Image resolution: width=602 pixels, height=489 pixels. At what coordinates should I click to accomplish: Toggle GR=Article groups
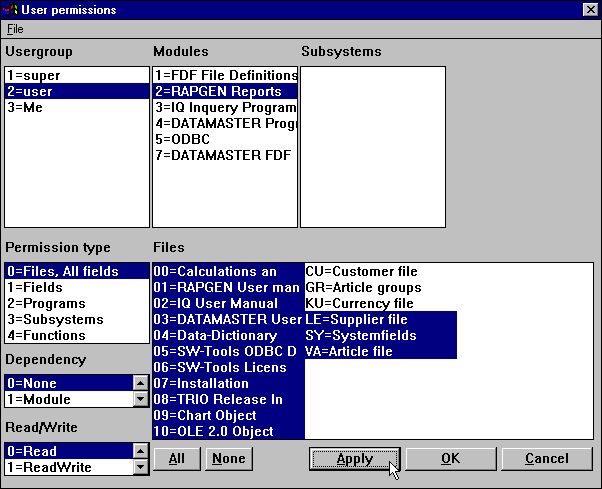380,287
